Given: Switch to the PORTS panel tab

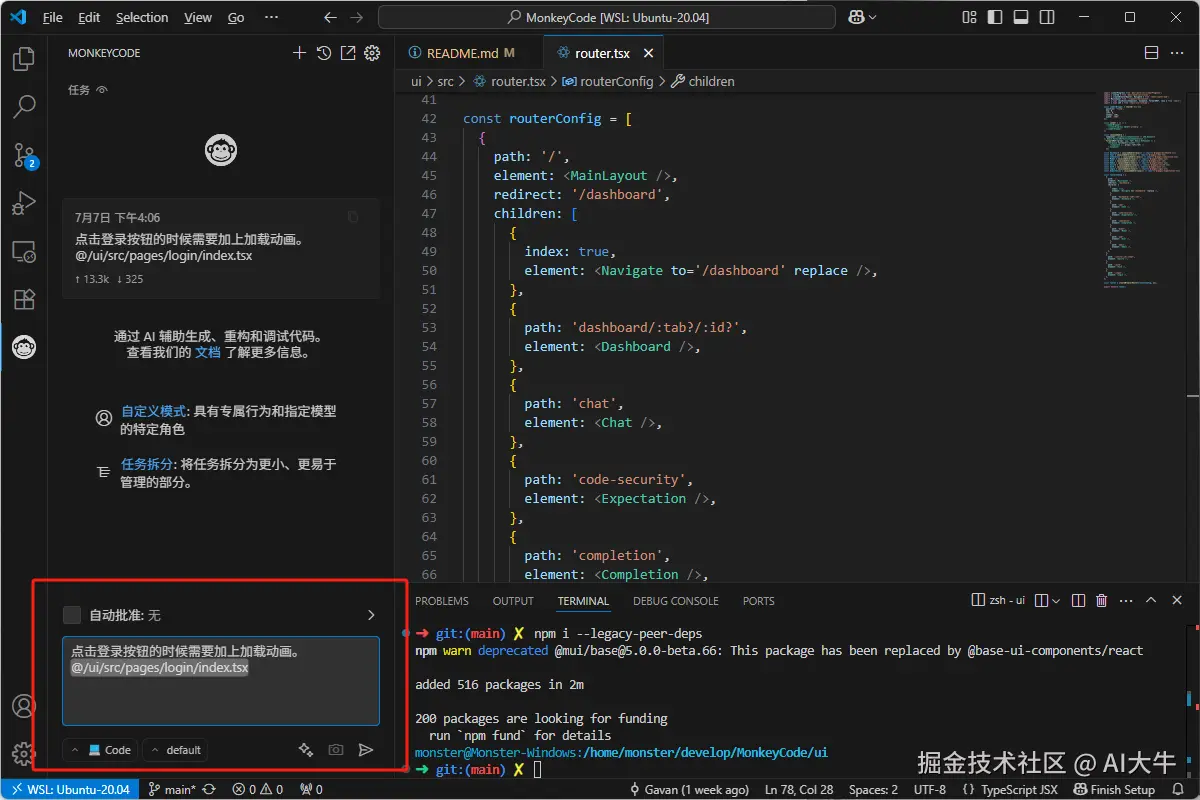Looking at the screenshot, I should click(759, 601).
